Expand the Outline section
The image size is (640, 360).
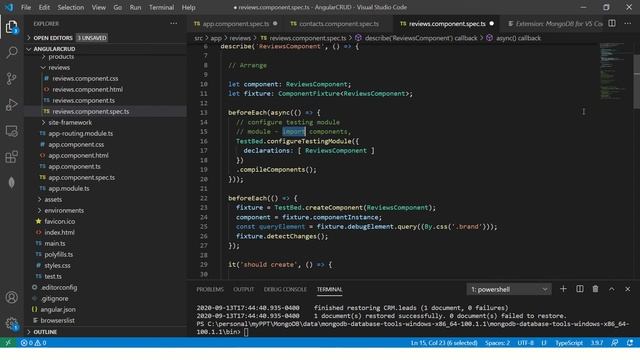click(45, 332)
